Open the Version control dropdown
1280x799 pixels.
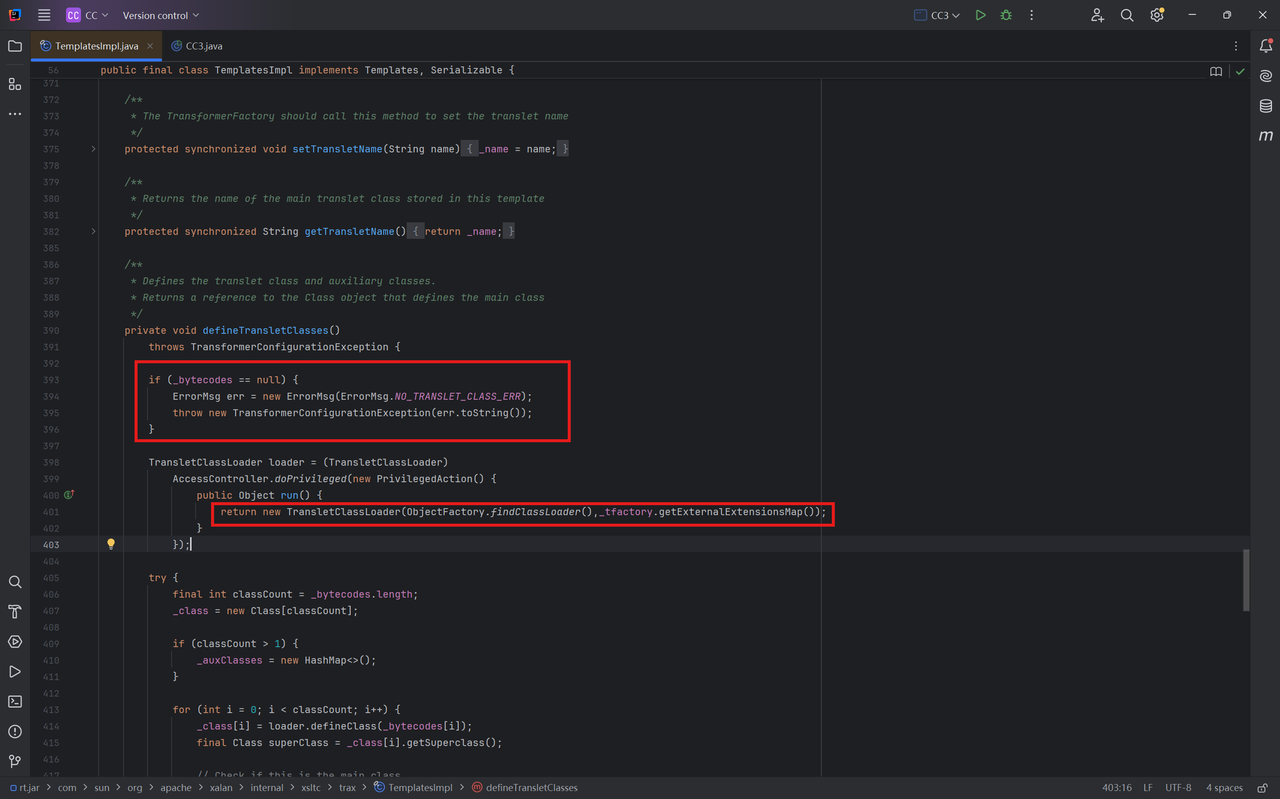[x=160, y=15]
